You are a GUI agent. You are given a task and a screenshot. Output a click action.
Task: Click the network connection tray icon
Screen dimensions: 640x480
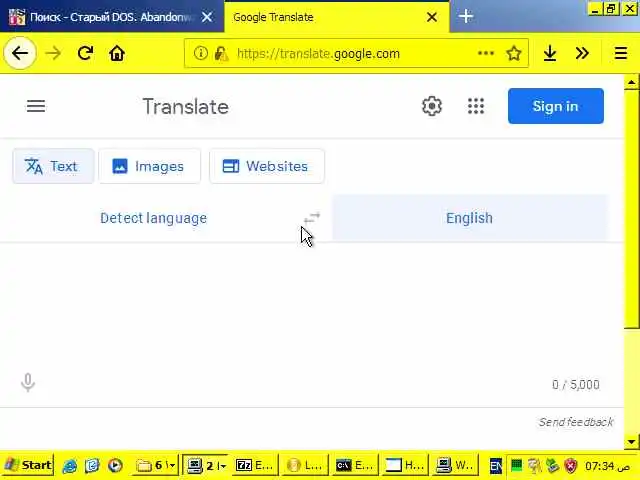point(552,465)
